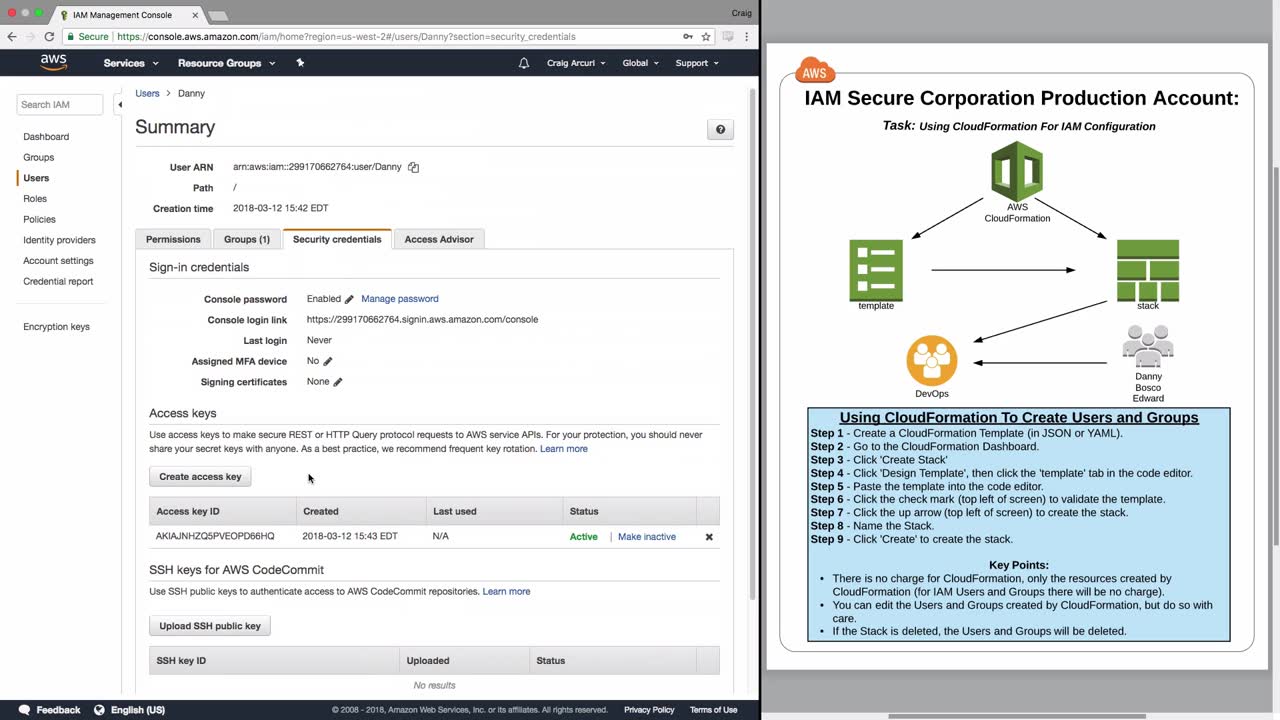Screen dimensions: 1280x720
Task: Open the Resource Groups dropdown
Action: pos(226,63)
